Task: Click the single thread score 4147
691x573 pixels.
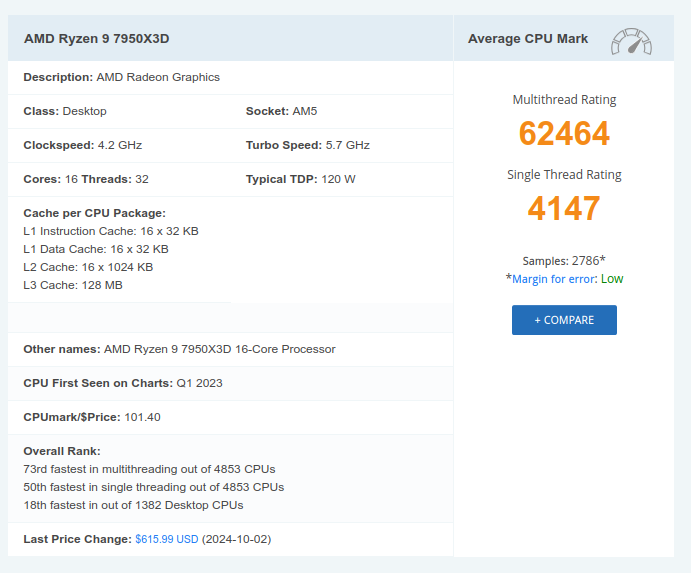Action: pos(564,208)
